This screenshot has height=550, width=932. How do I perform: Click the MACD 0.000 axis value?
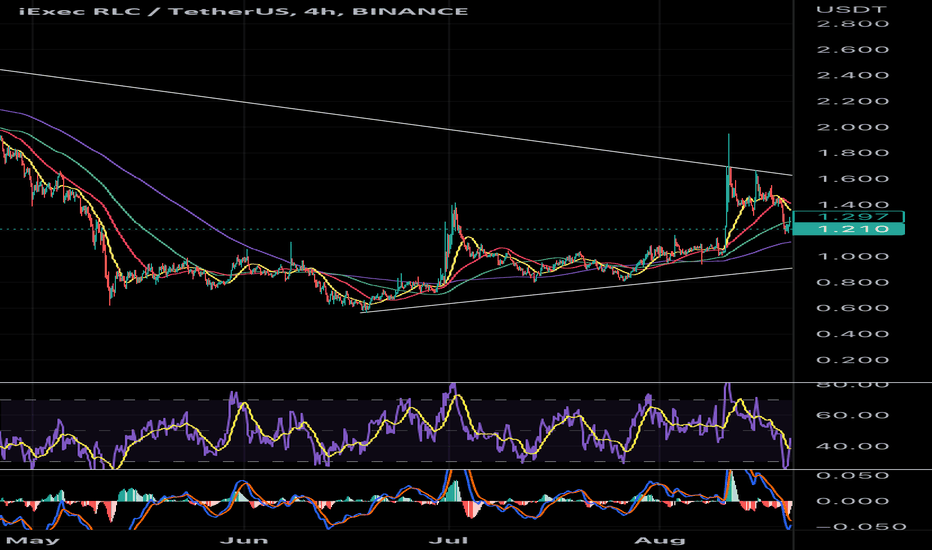[852, 501]
